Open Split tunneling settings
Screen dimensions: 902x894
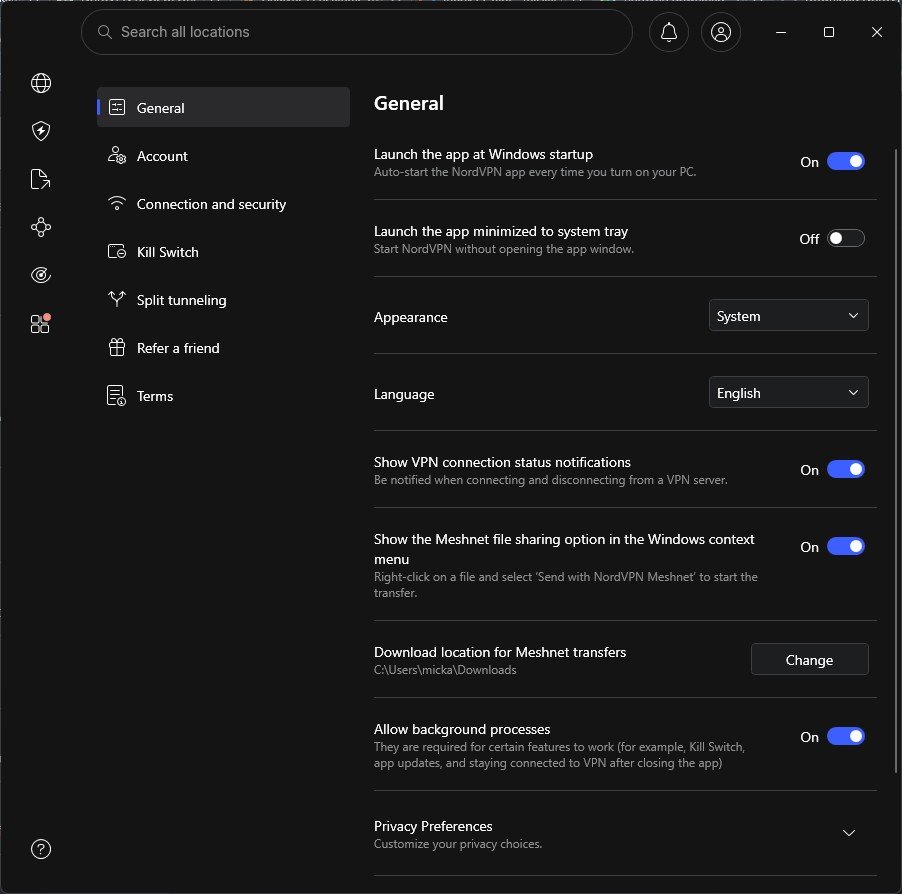pos(223,300)
